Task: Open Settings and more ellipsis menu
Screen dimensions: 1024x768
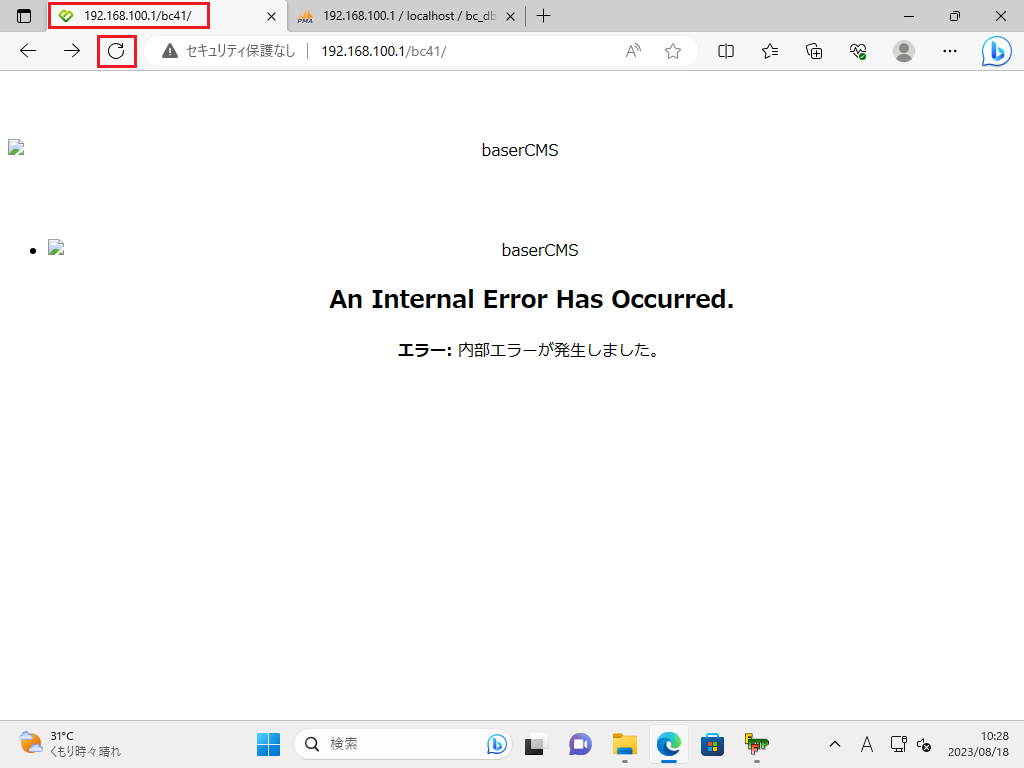Action: [x=950, y=51]
